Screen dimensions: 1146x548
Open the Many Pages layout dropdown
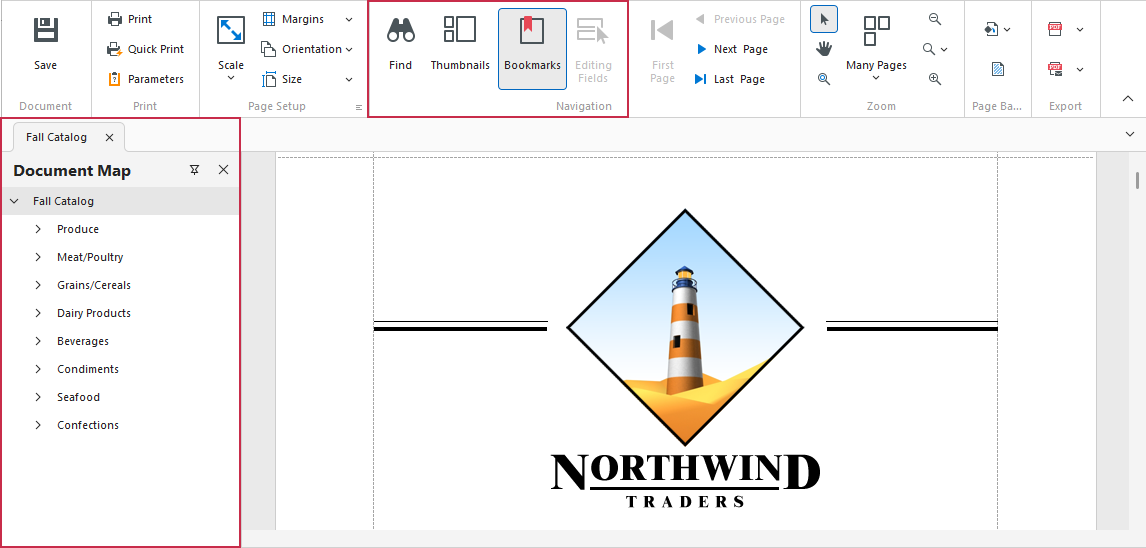(876, 48)
